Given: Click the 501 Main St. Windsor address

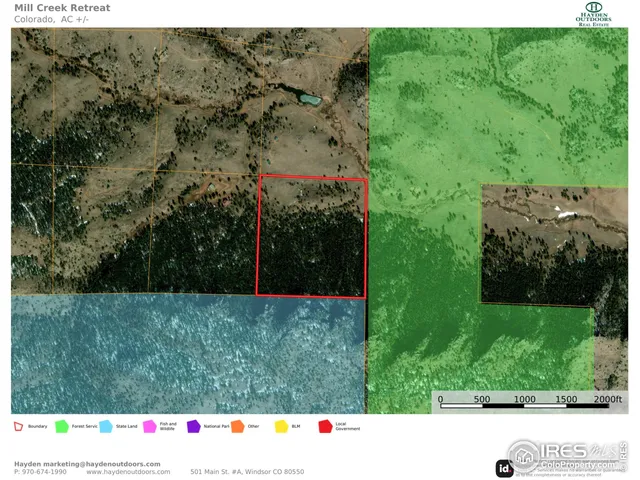Looking at the screenshot, I should click(246, 472).
